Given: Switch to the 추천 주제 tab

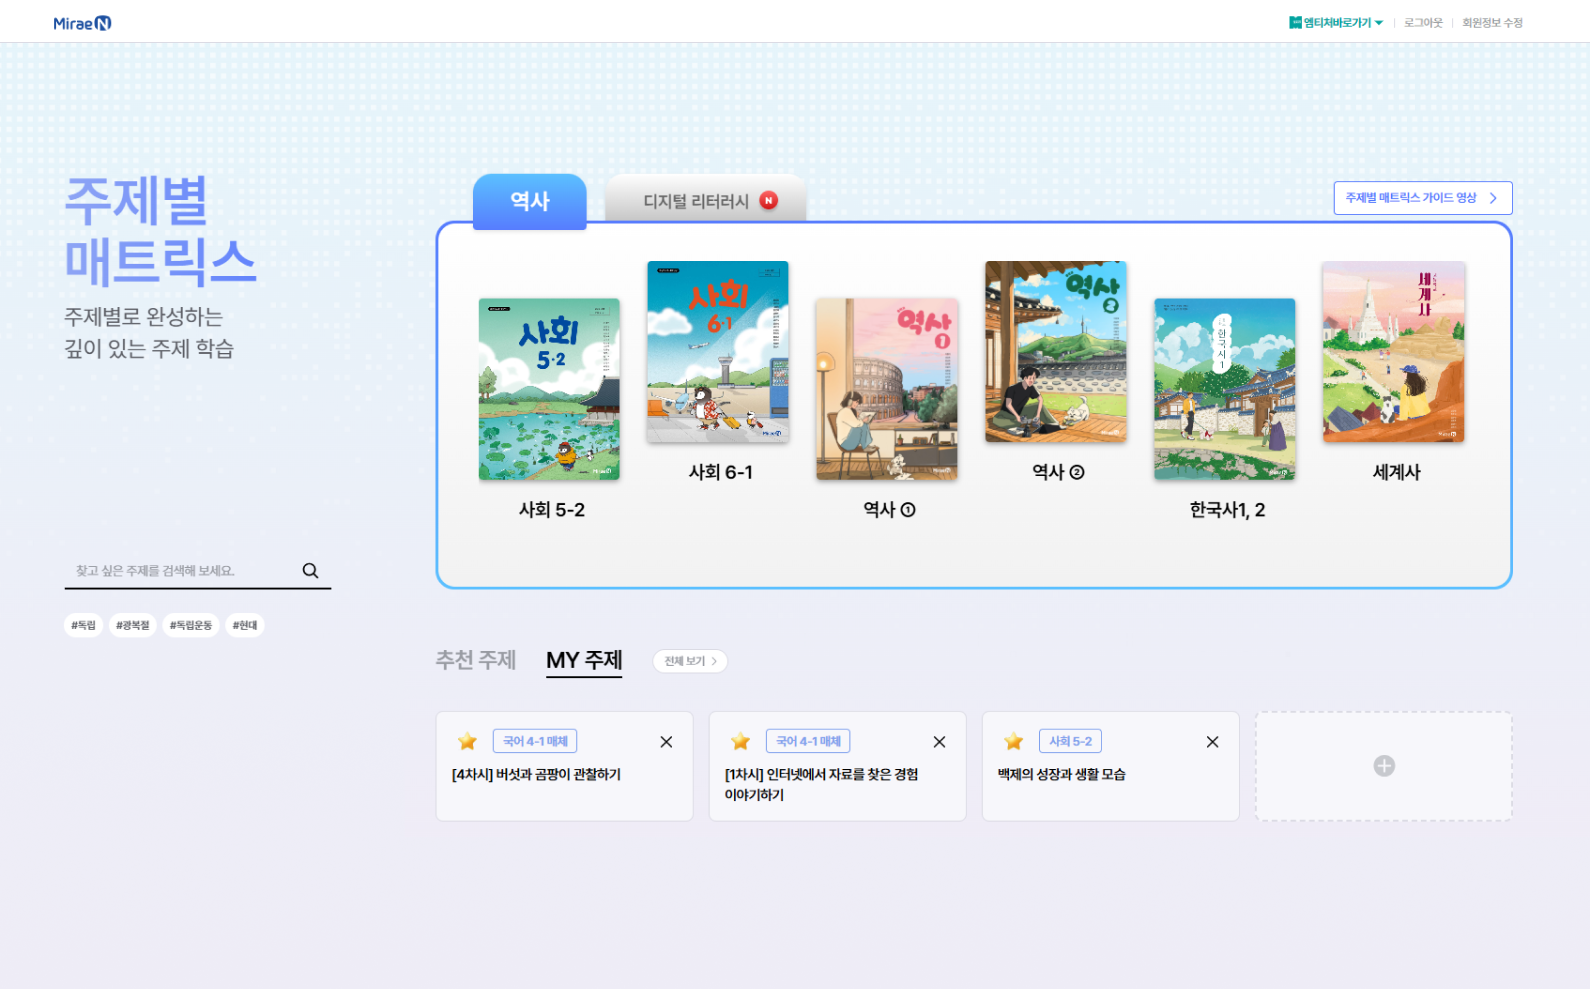Looking at the screenshot, I should pos(476,660).
